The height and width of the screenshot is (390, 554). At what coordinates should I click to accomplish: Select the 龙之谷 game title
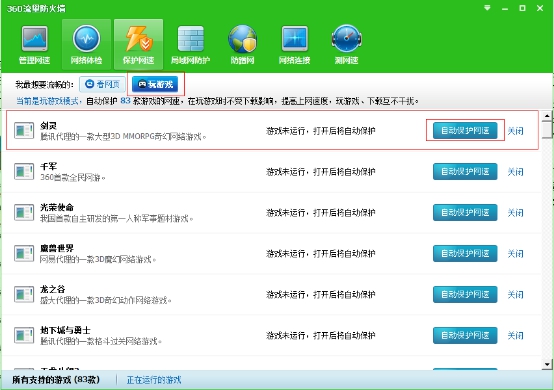tap(53, 289)
